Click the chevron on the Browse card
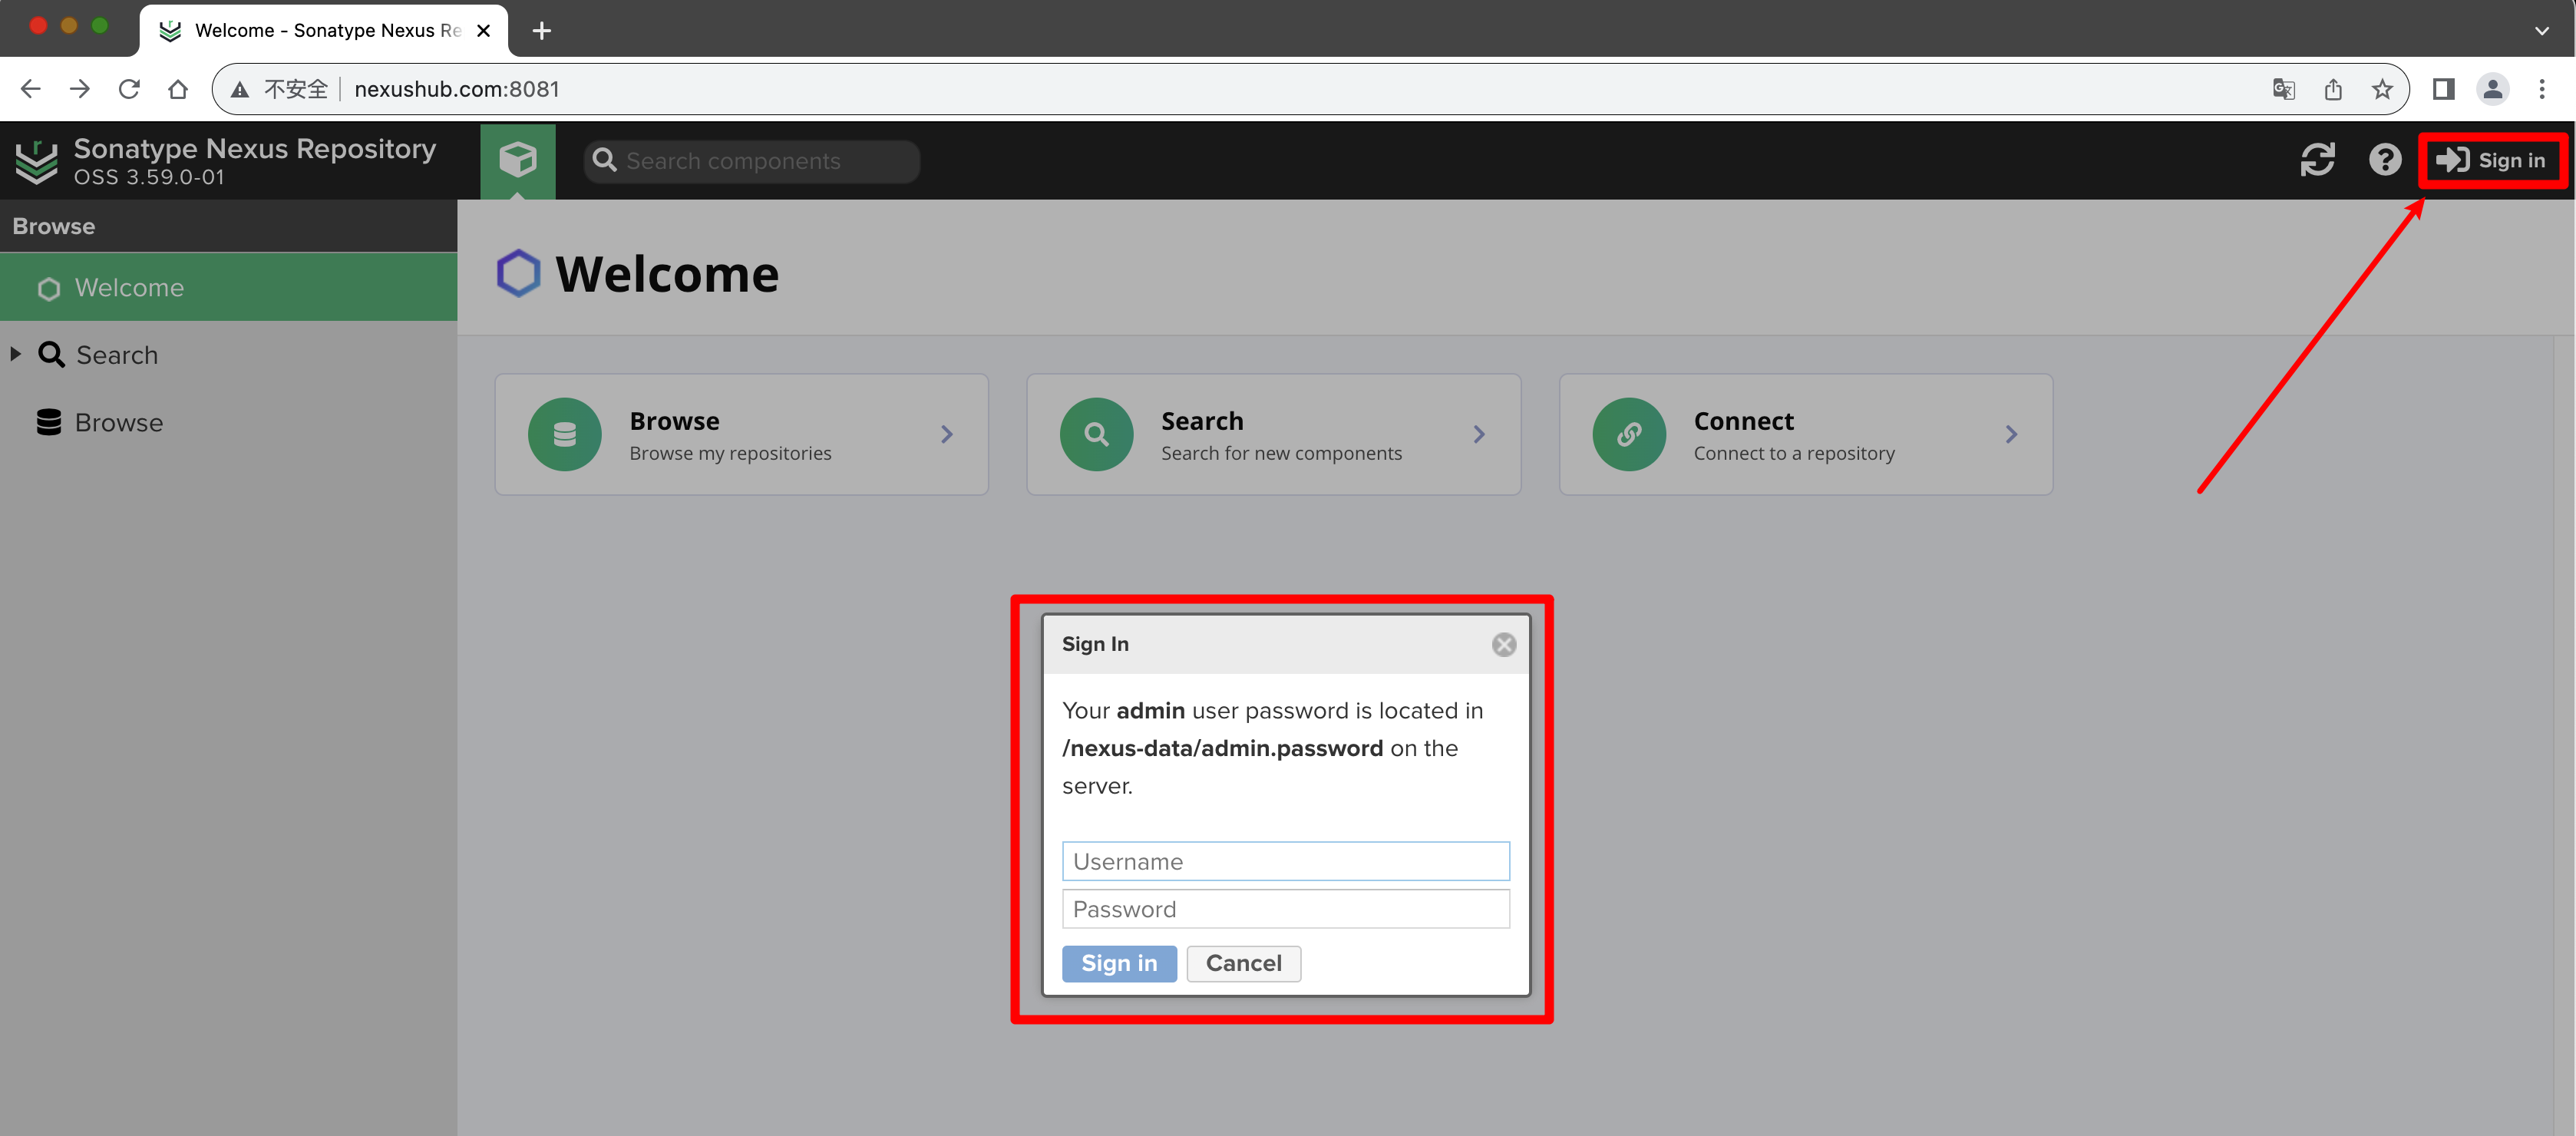Image resolution: width=2576 pixels, height=1136 pixels. (946, 434)
